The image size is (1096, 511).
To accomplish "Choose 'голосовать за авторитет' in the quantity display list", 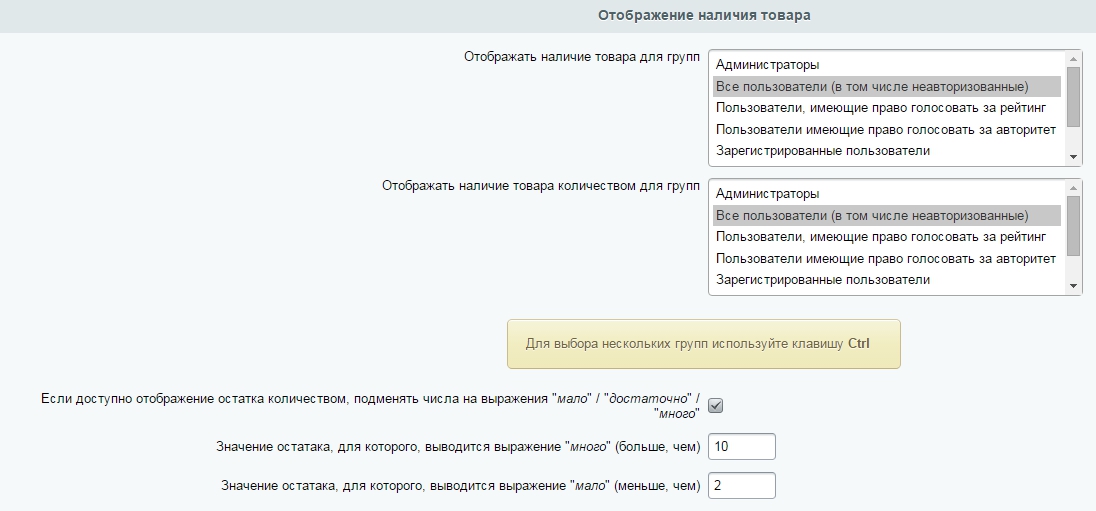I will pyautogui.click(x=885, y=258).
